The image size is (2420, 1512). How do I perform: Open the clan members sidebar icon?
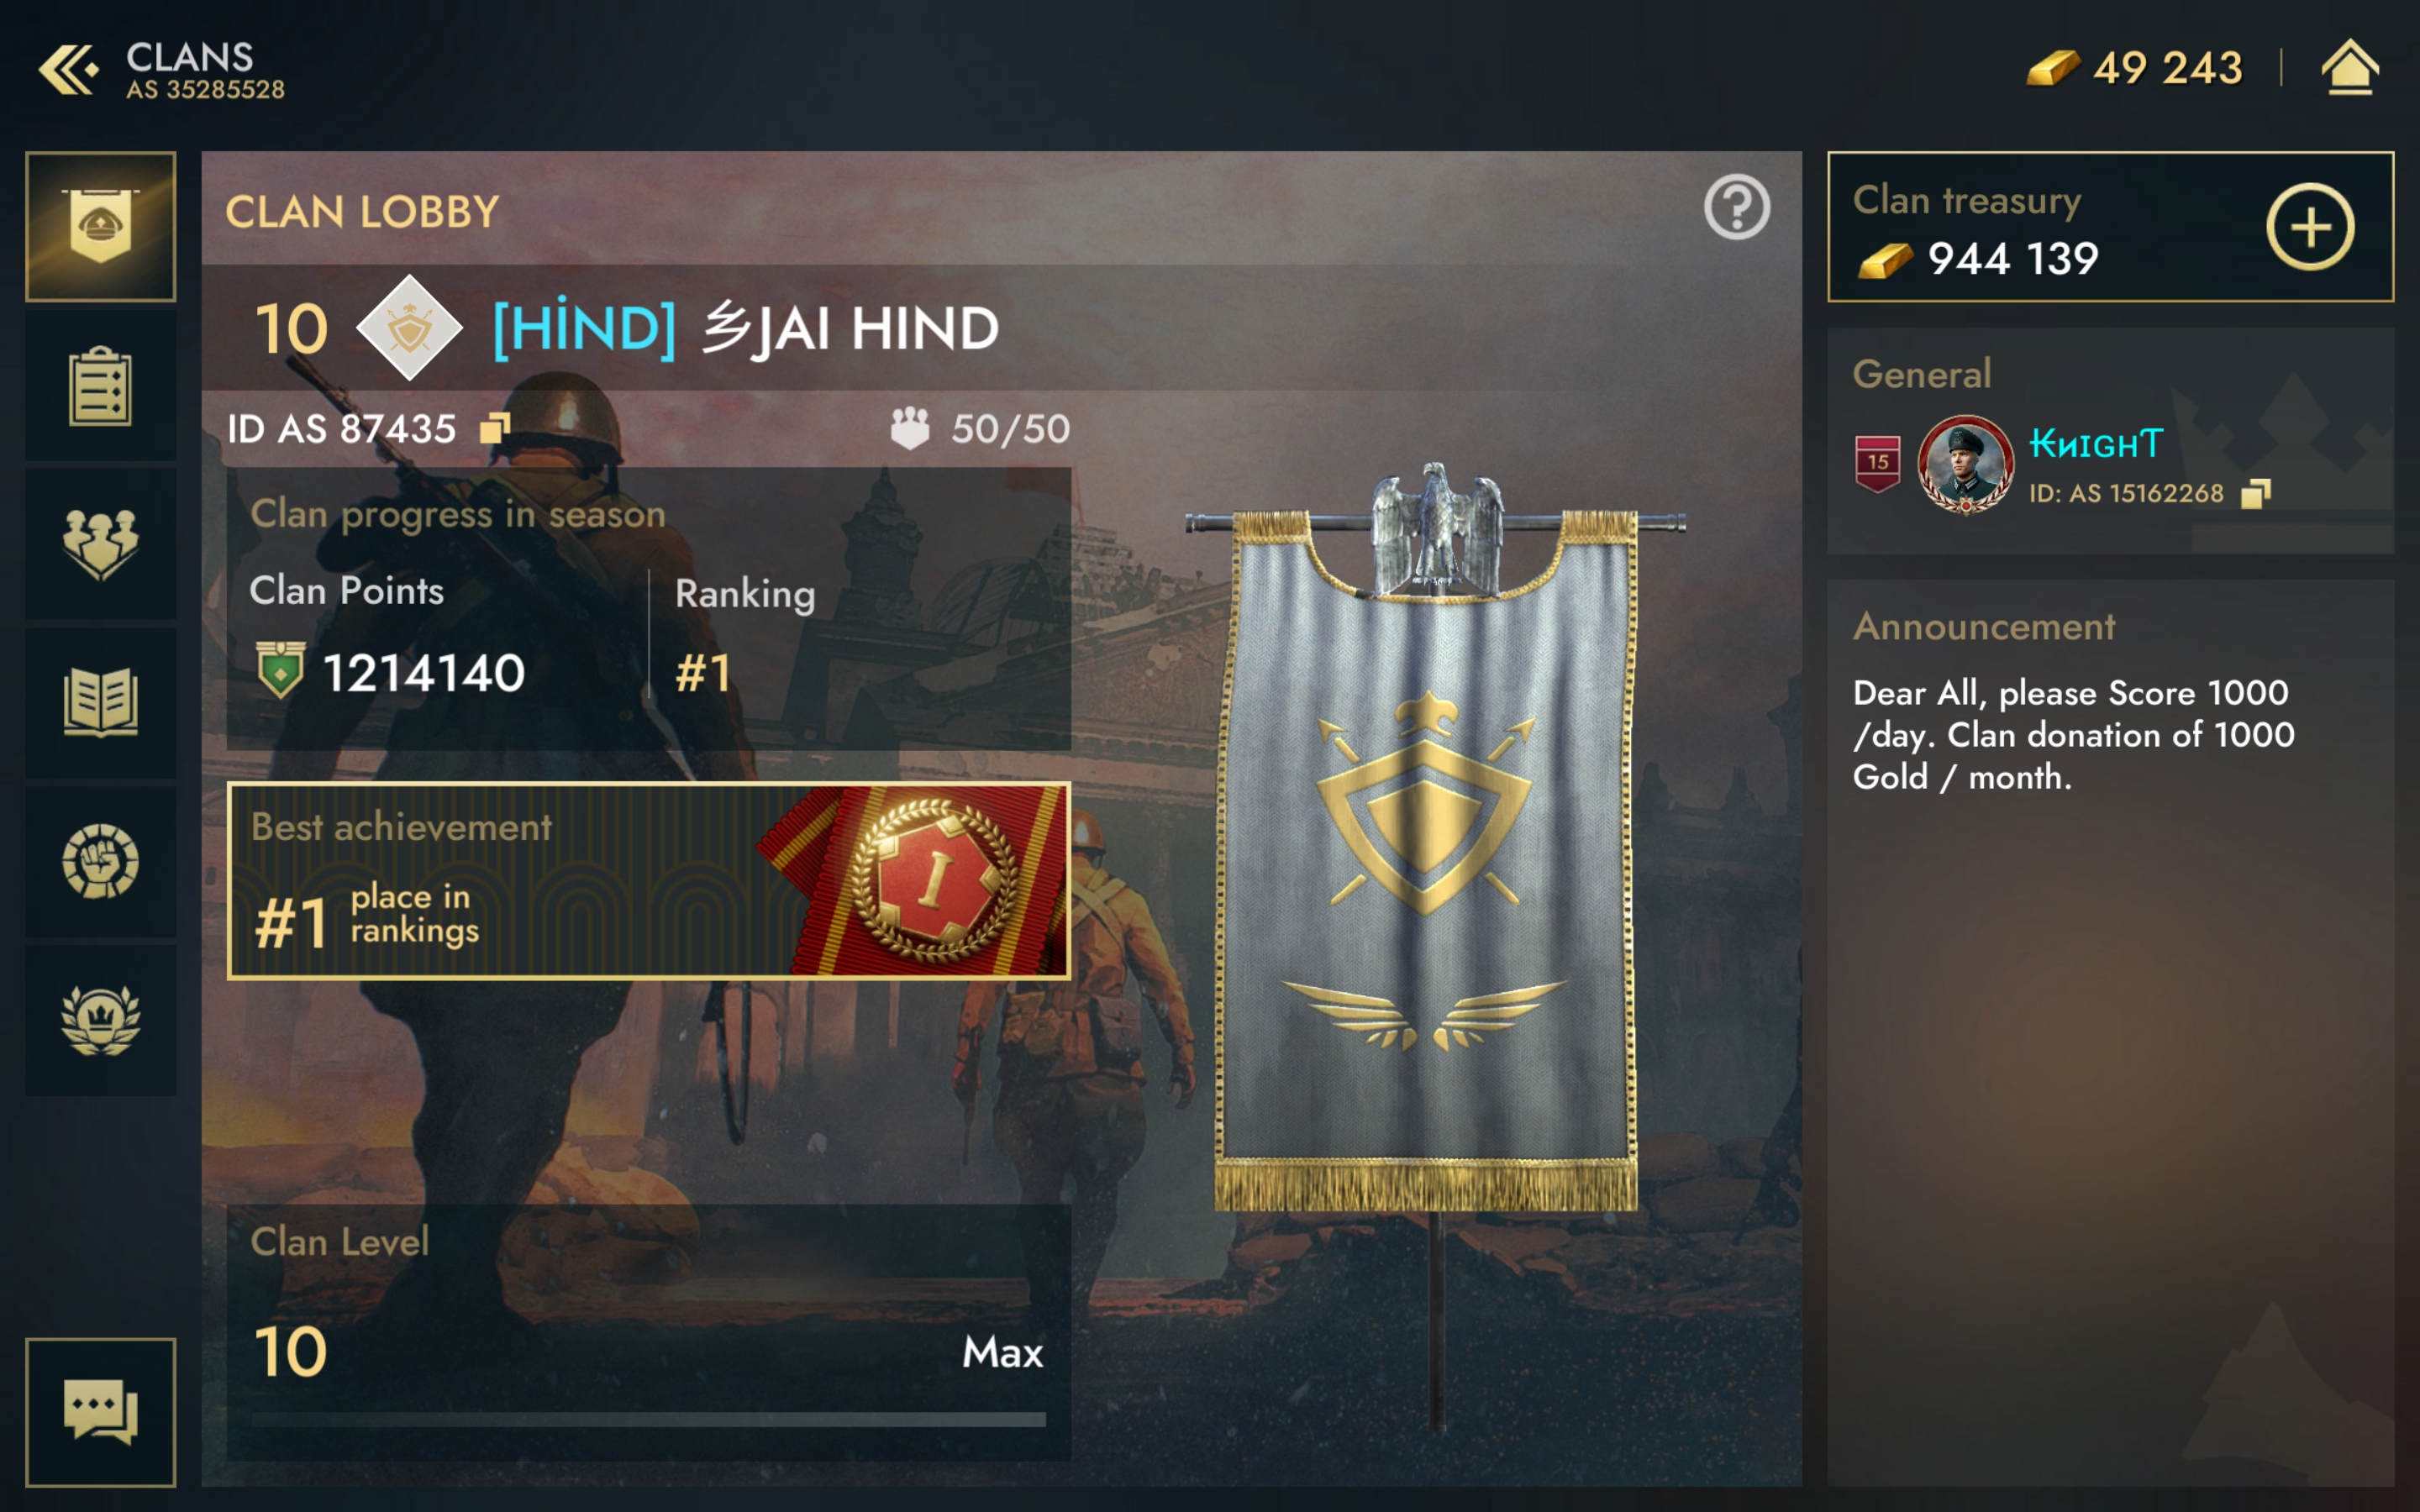tap(101, 544)
